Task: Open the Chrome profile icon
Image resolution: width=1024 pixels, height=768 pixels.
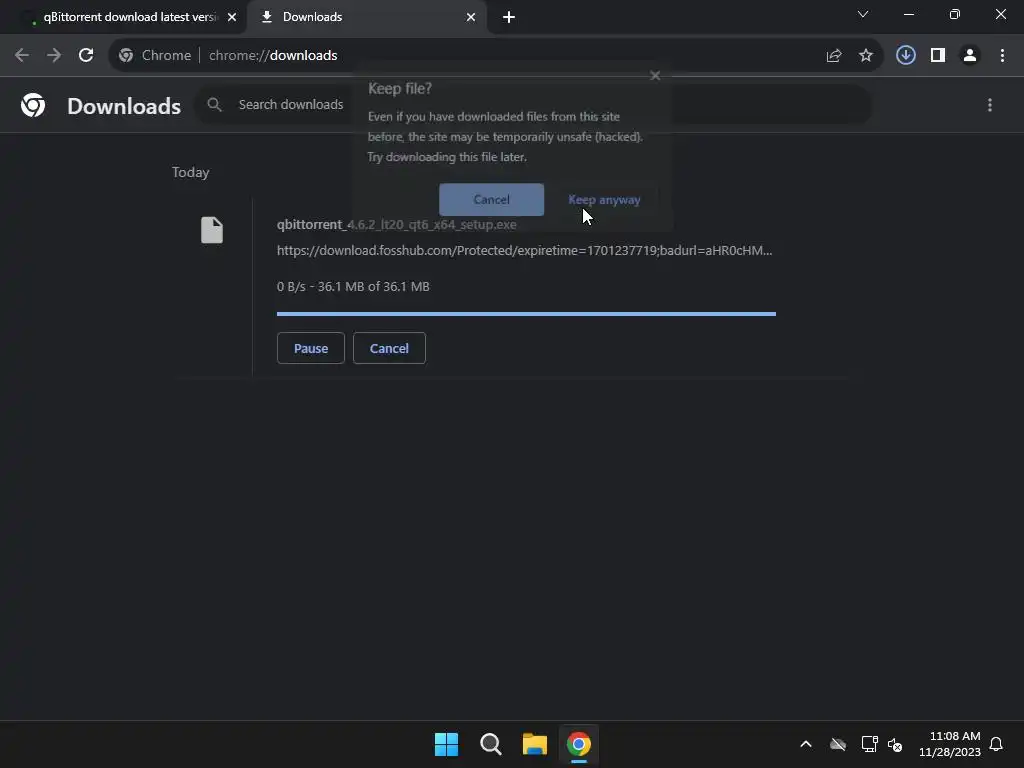Action: pyautogui.click(x=970, y=56)
